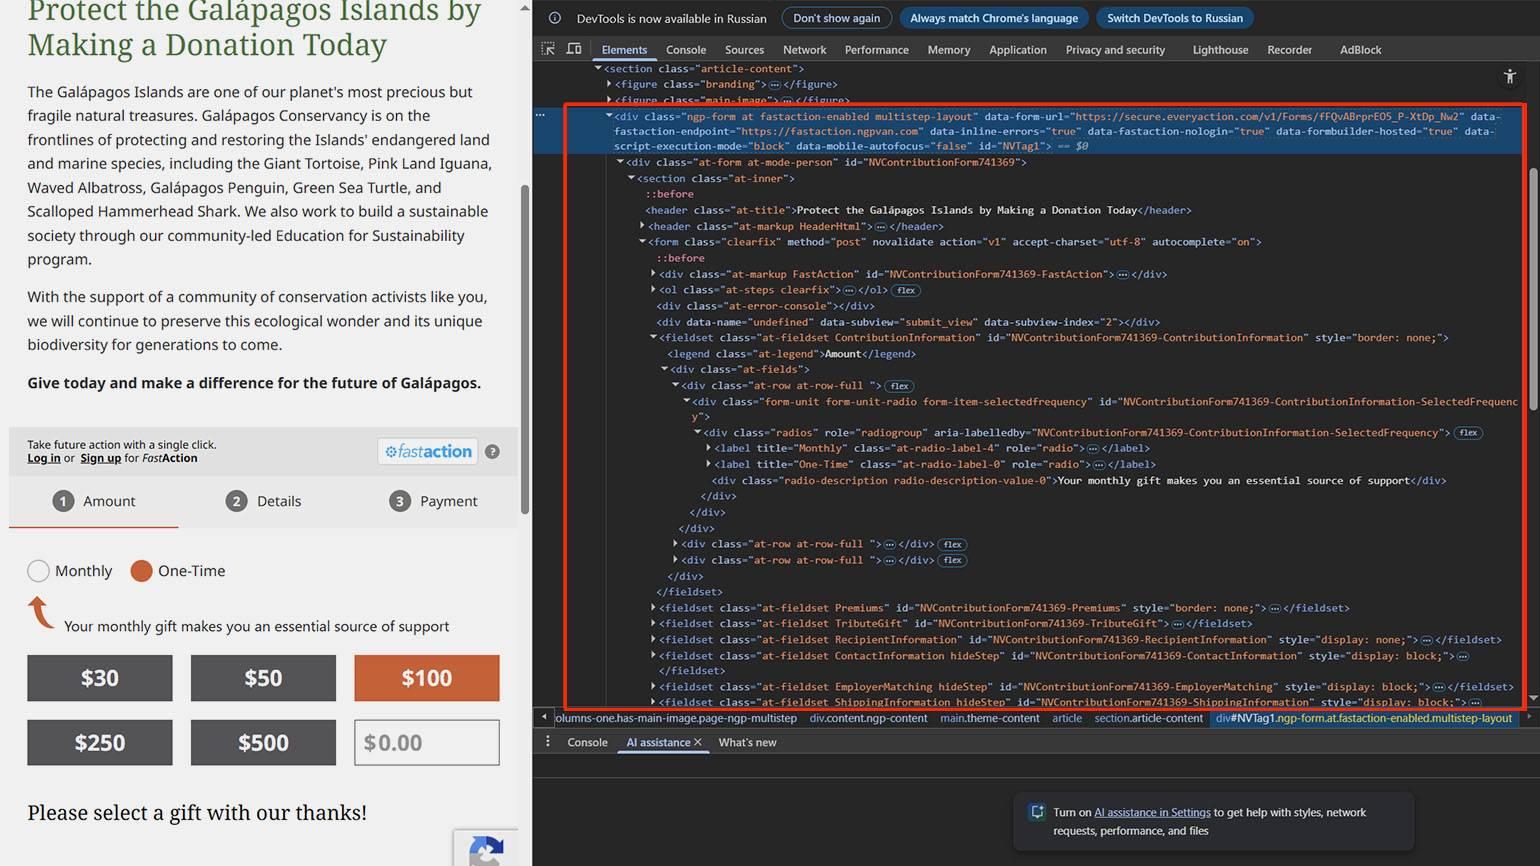
Task: Select the Monthly donation radio button
Action: pyautogui.click(x=38, y=571)
